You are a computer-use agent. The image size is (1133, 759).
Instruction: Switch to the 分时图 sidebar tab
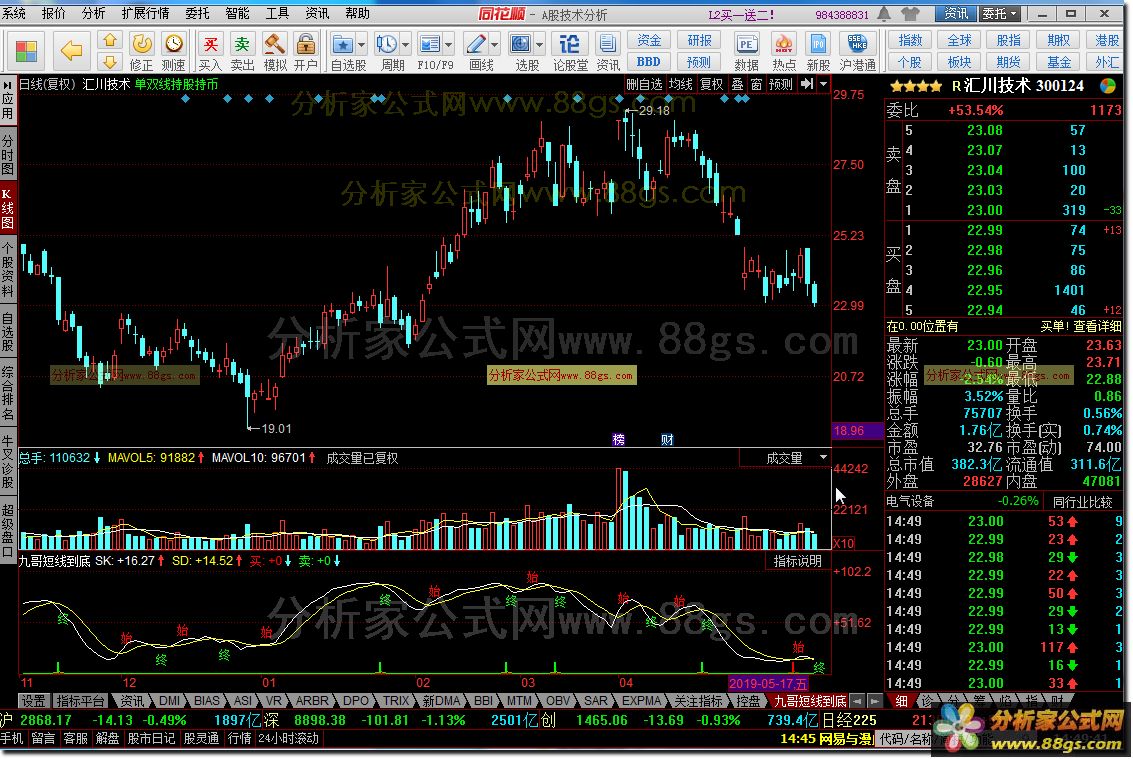point(7,154)
